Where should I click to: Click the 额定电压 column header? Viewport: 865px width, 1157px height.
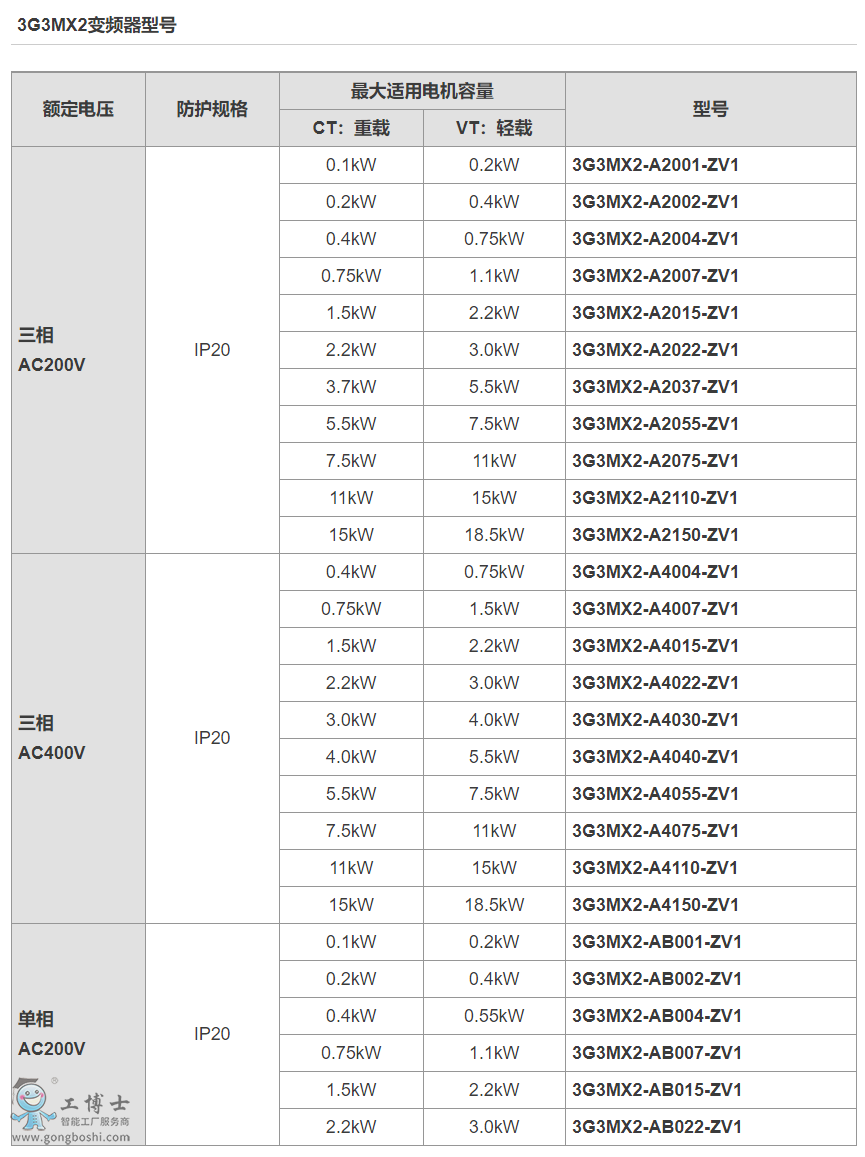point(78,109)
